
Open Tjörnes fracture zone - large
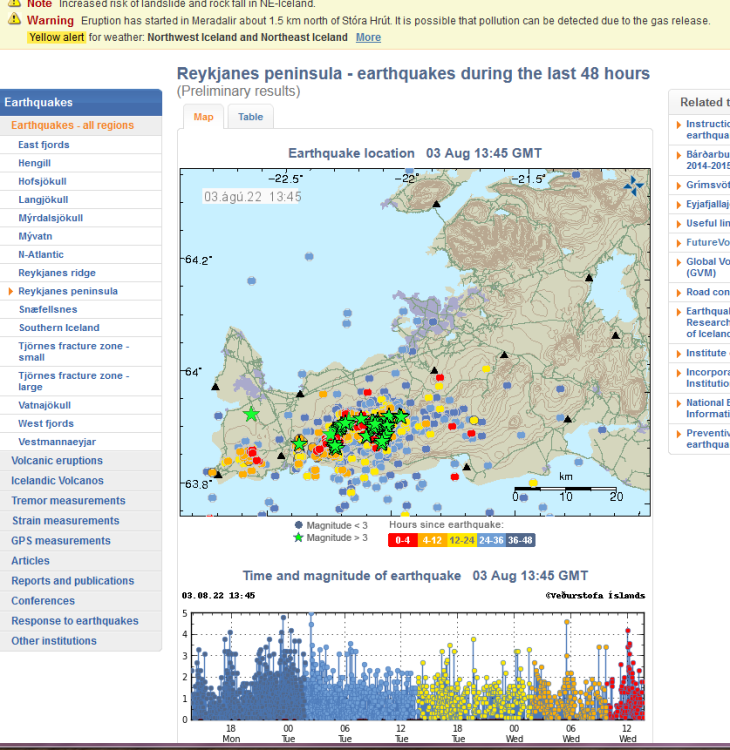click(x=73, y=381)
